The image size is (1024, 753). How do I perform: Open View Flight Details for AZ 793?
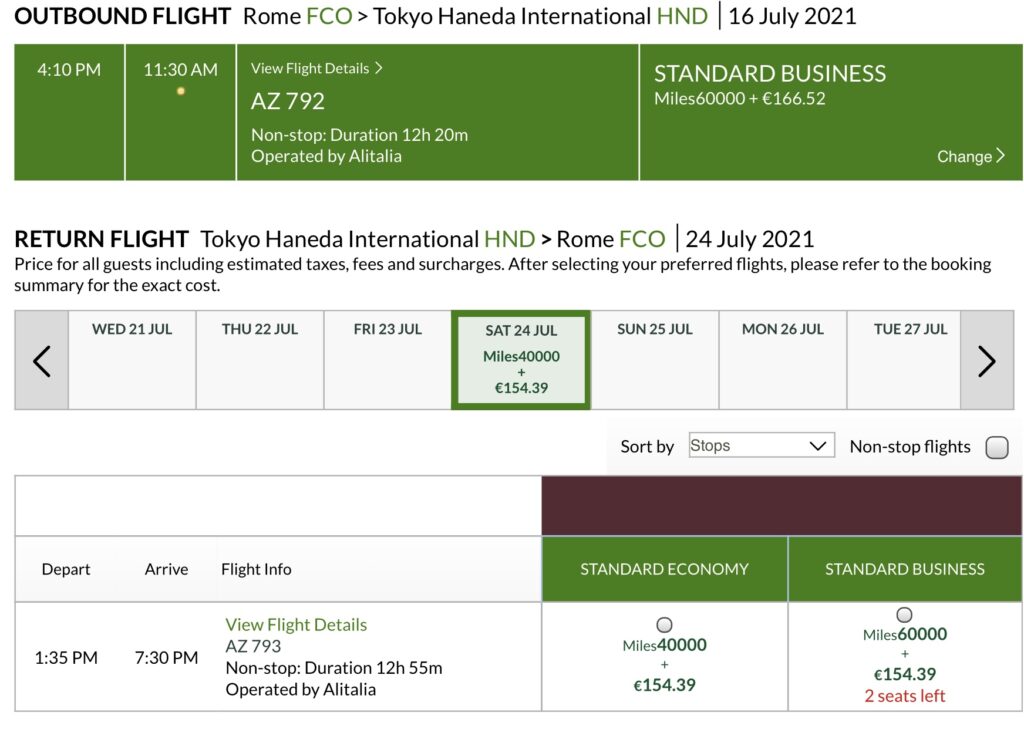(296, 625)
